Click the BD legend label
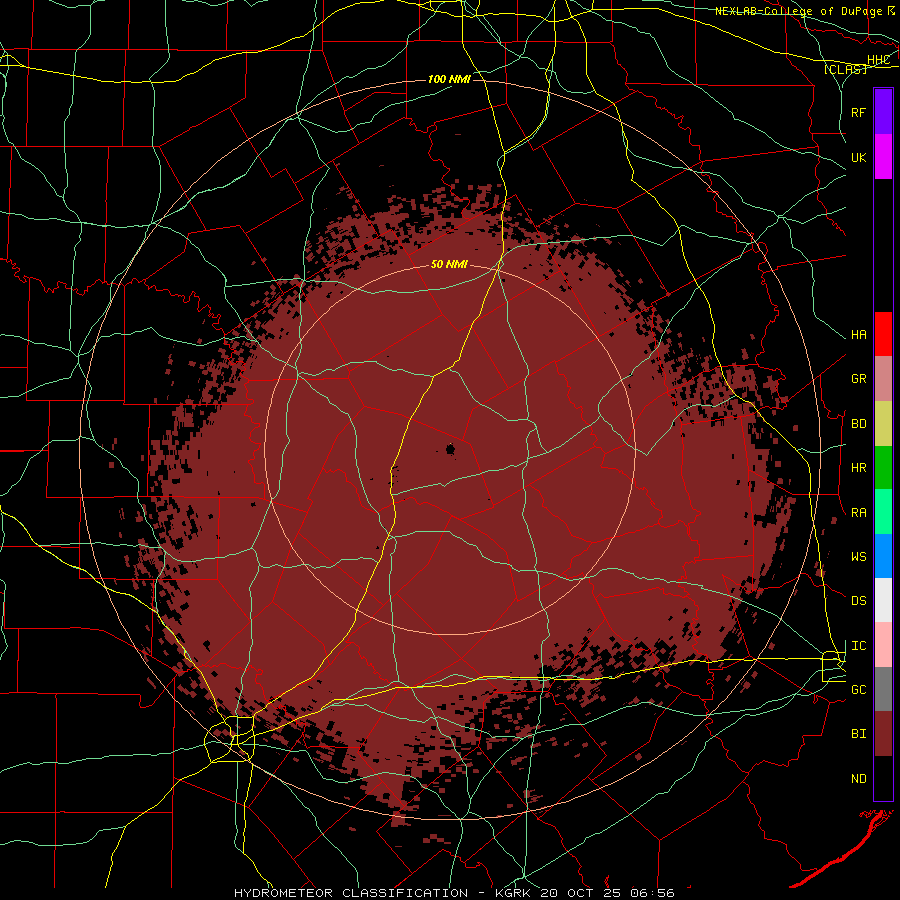This screenshot has height=900, width=900. (859, 424)
